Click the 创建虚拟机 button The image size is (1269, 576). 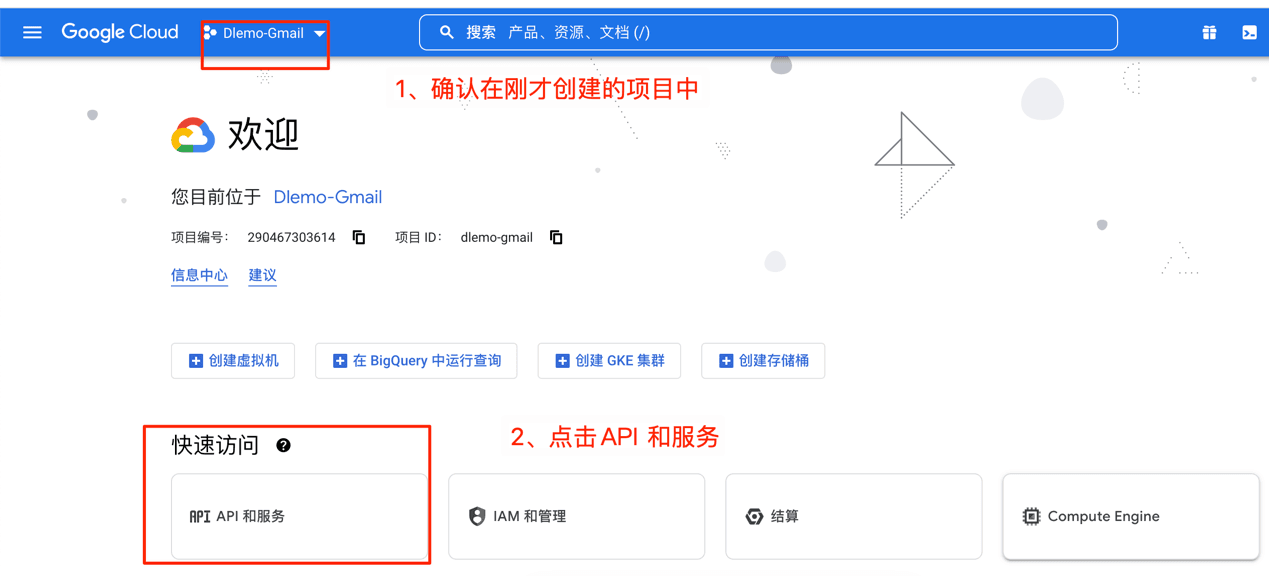pos(233,361)
